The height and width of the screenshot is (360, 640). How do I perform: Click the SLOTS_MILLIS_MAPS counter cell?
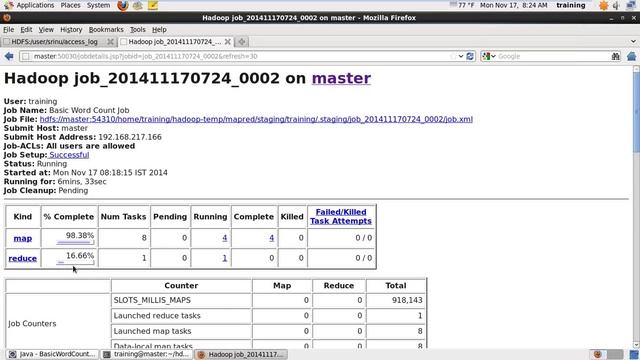coord(181,300)
